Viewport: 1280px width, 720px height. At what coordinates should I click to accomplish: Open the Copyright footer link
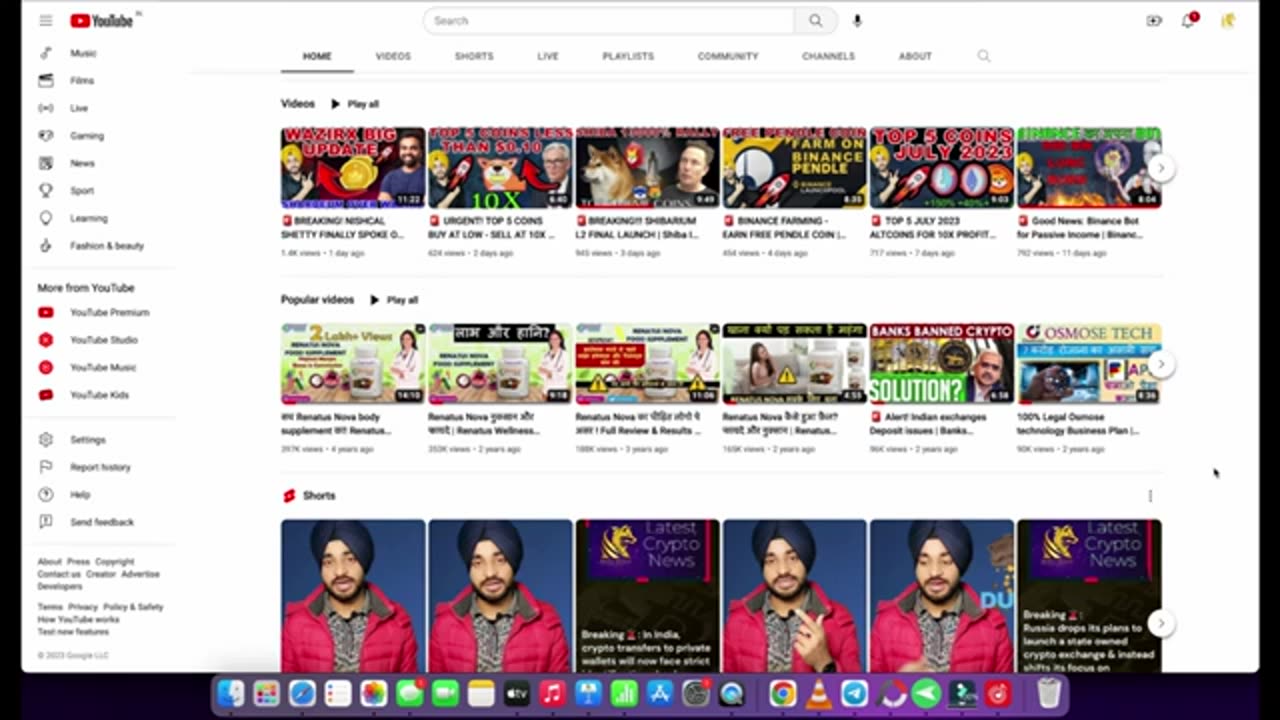(x=115, y=562)
